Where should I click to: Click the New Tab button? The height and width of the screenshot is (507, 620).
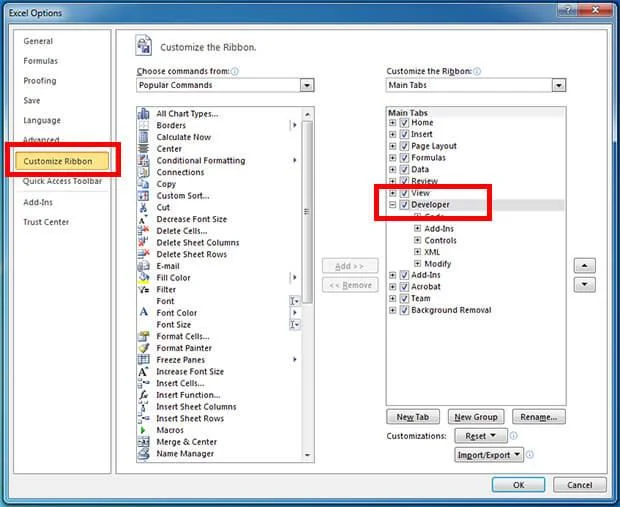413,417
